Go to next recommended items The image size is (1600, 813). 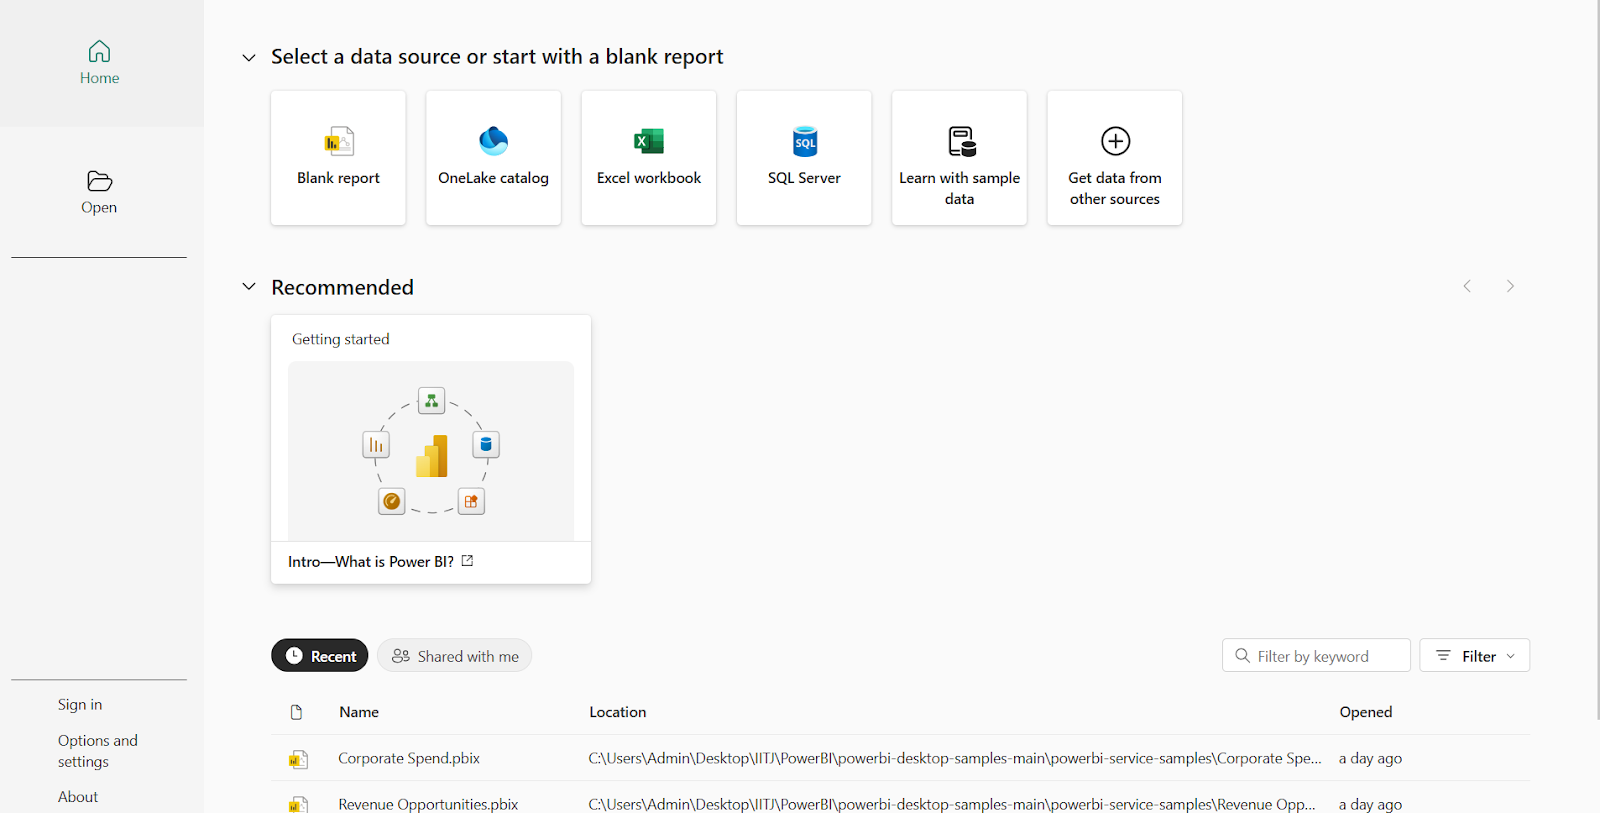point(1510,286)
